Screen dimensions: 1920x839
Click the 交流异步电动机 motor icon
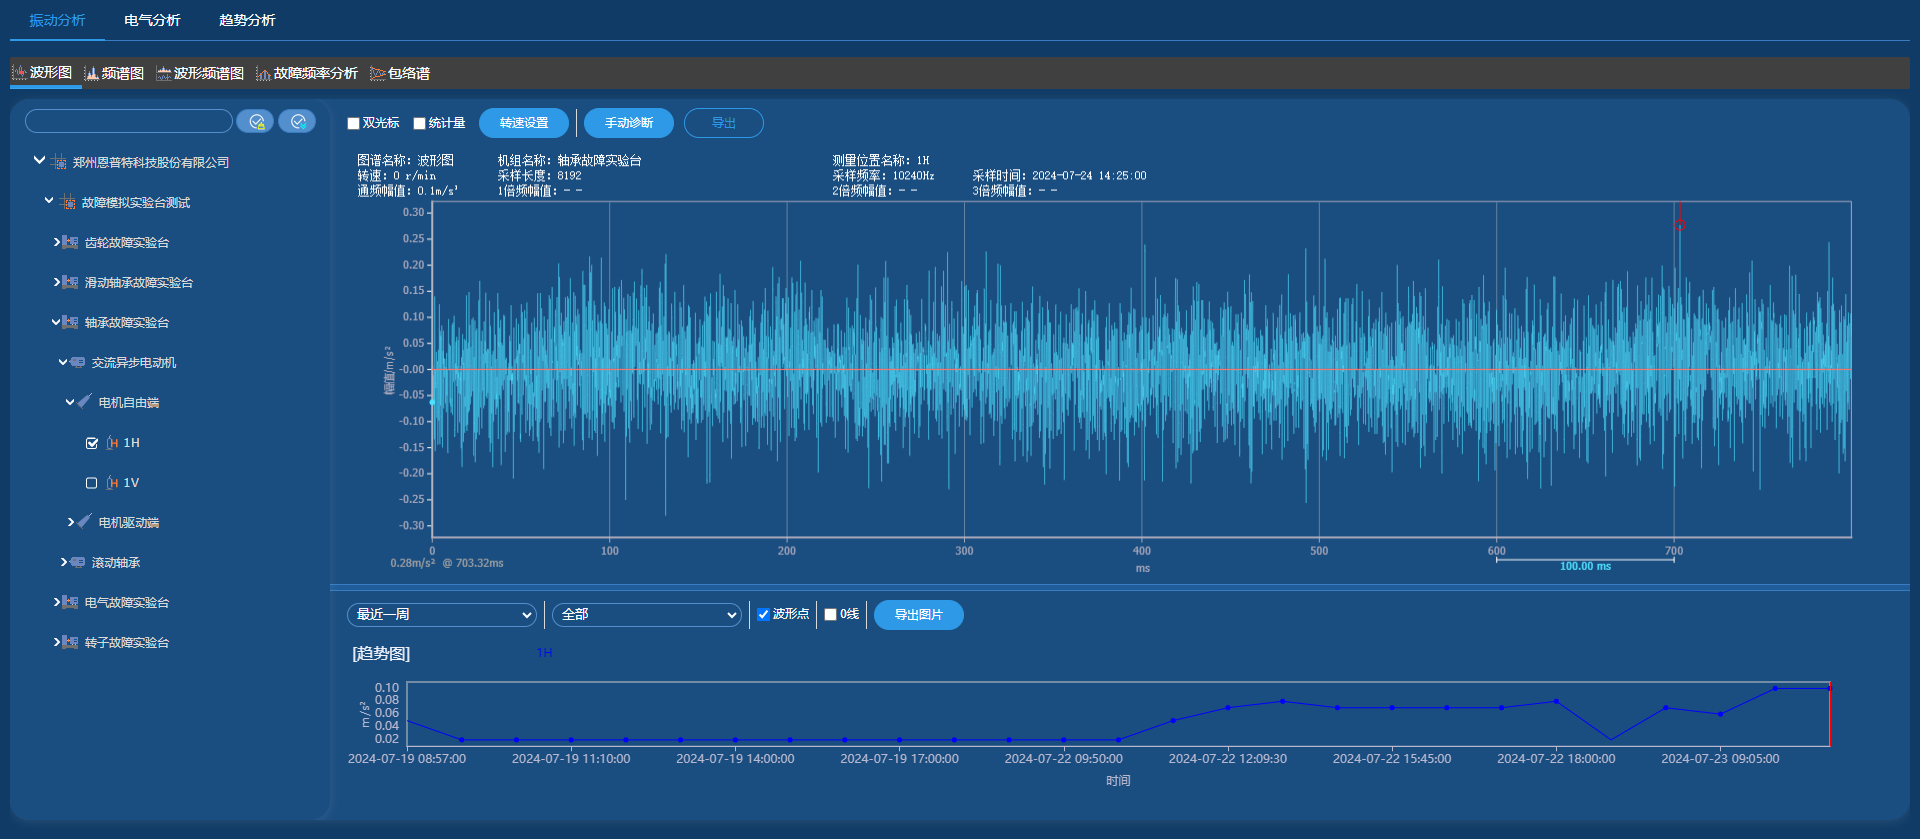pos(77,362)
